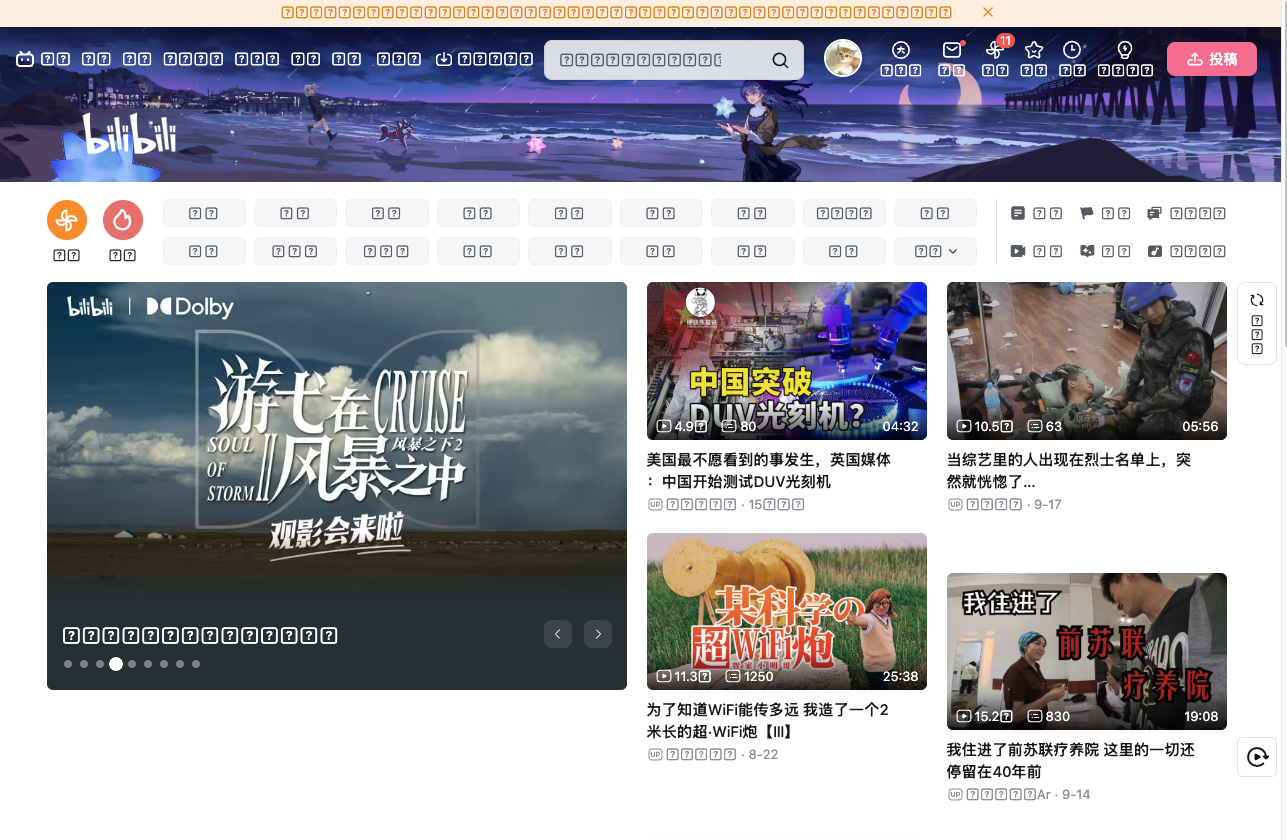Open title 为了知道WiFi能传多远

pos(768,721)
